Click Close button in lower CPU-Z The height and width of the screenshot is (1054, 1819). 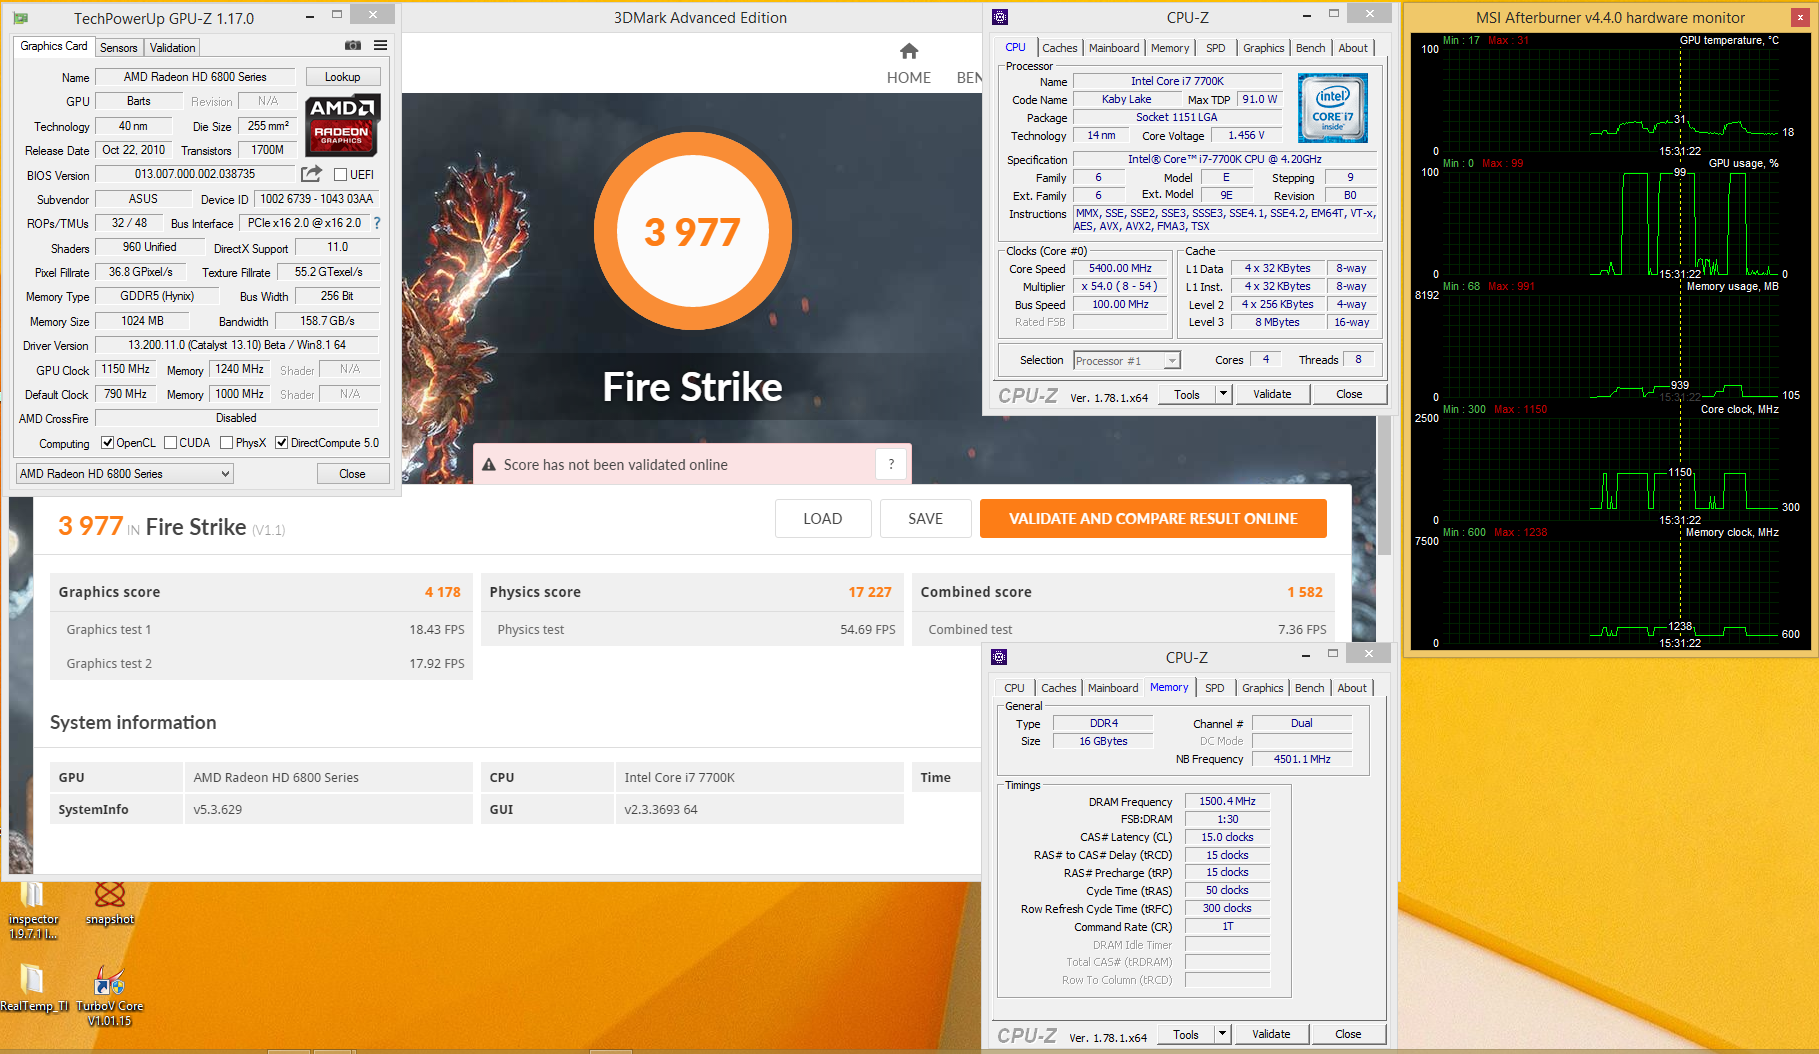pos(1348,1034)
